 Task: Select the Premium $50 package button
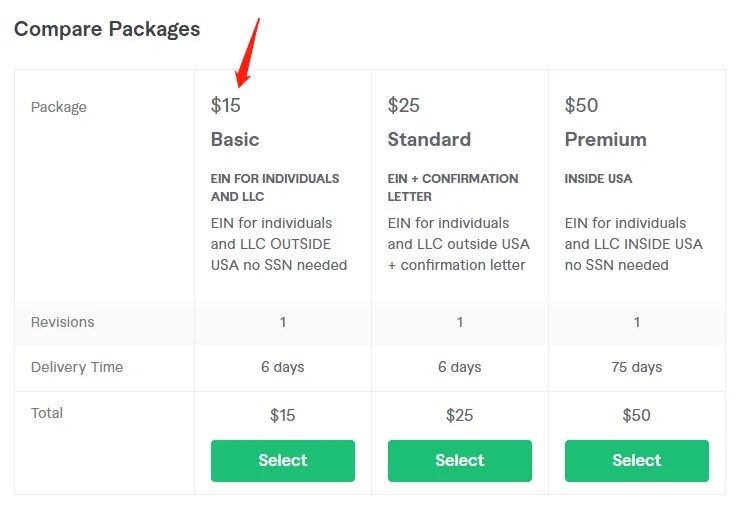click(637, 461)
